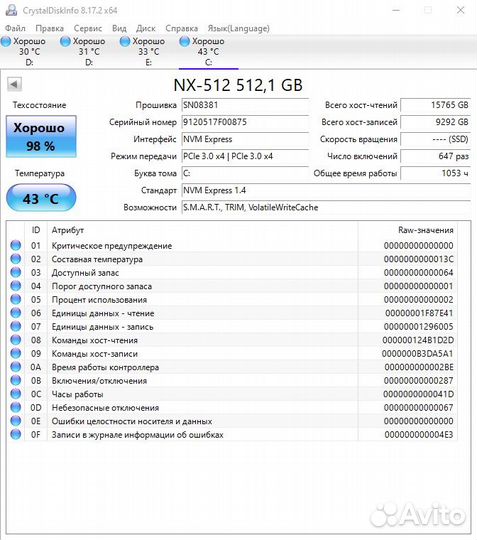
Task: Click the drive letter field C:
Action: (245, 173)
